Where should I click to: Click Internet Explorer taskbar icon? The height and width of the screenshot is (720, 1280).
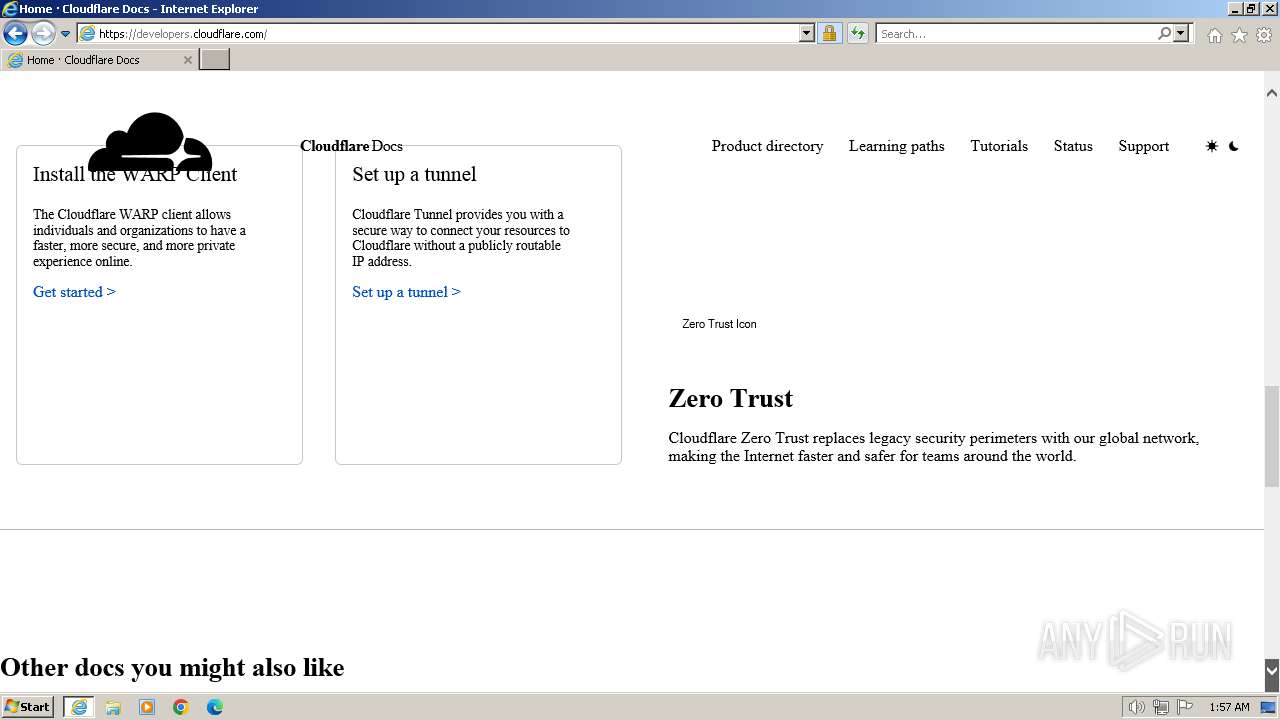click(x=79, y=707)
